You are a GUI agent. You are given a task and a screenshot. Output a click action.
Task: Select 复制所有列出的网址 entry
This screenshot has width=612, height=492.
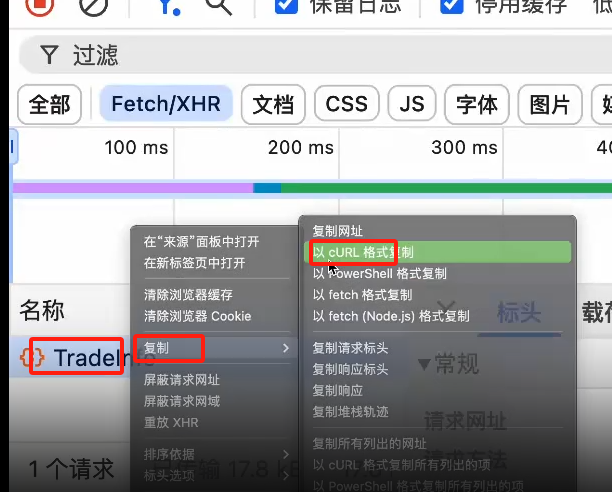point(369,443)
